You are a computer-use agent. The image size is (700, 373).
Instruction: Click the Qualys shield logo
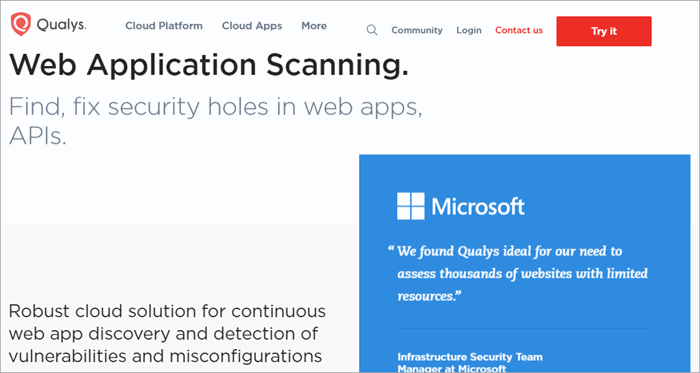(21, 24)
